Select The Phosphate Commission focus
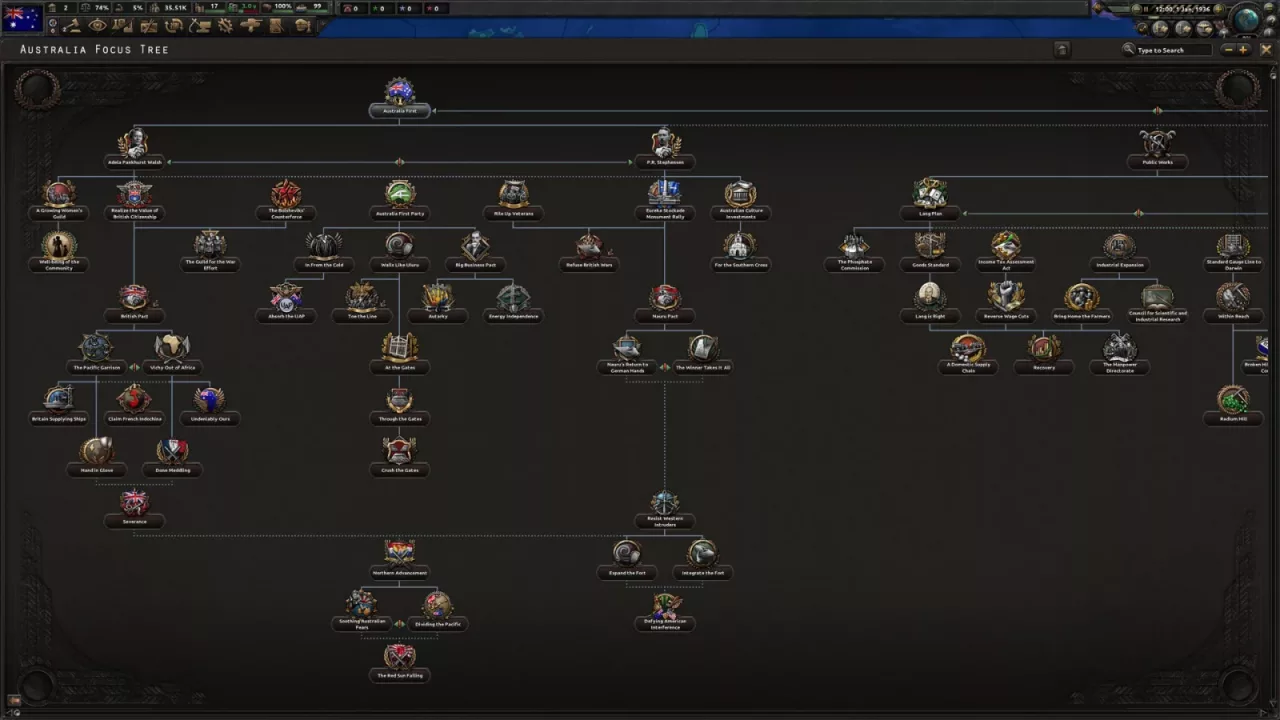This screenshot has height=720, width=1280. coord(854,251)
